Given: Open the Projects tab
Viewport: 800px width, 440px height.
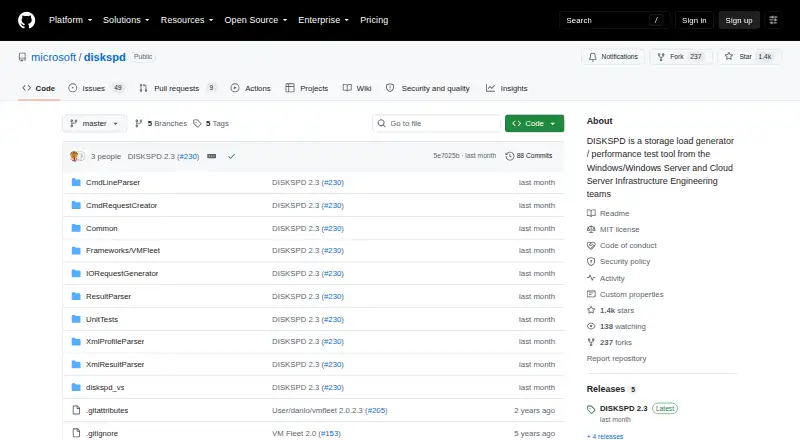Looking at the screenshot, I should pyautogui.click(x=307, y=88).
